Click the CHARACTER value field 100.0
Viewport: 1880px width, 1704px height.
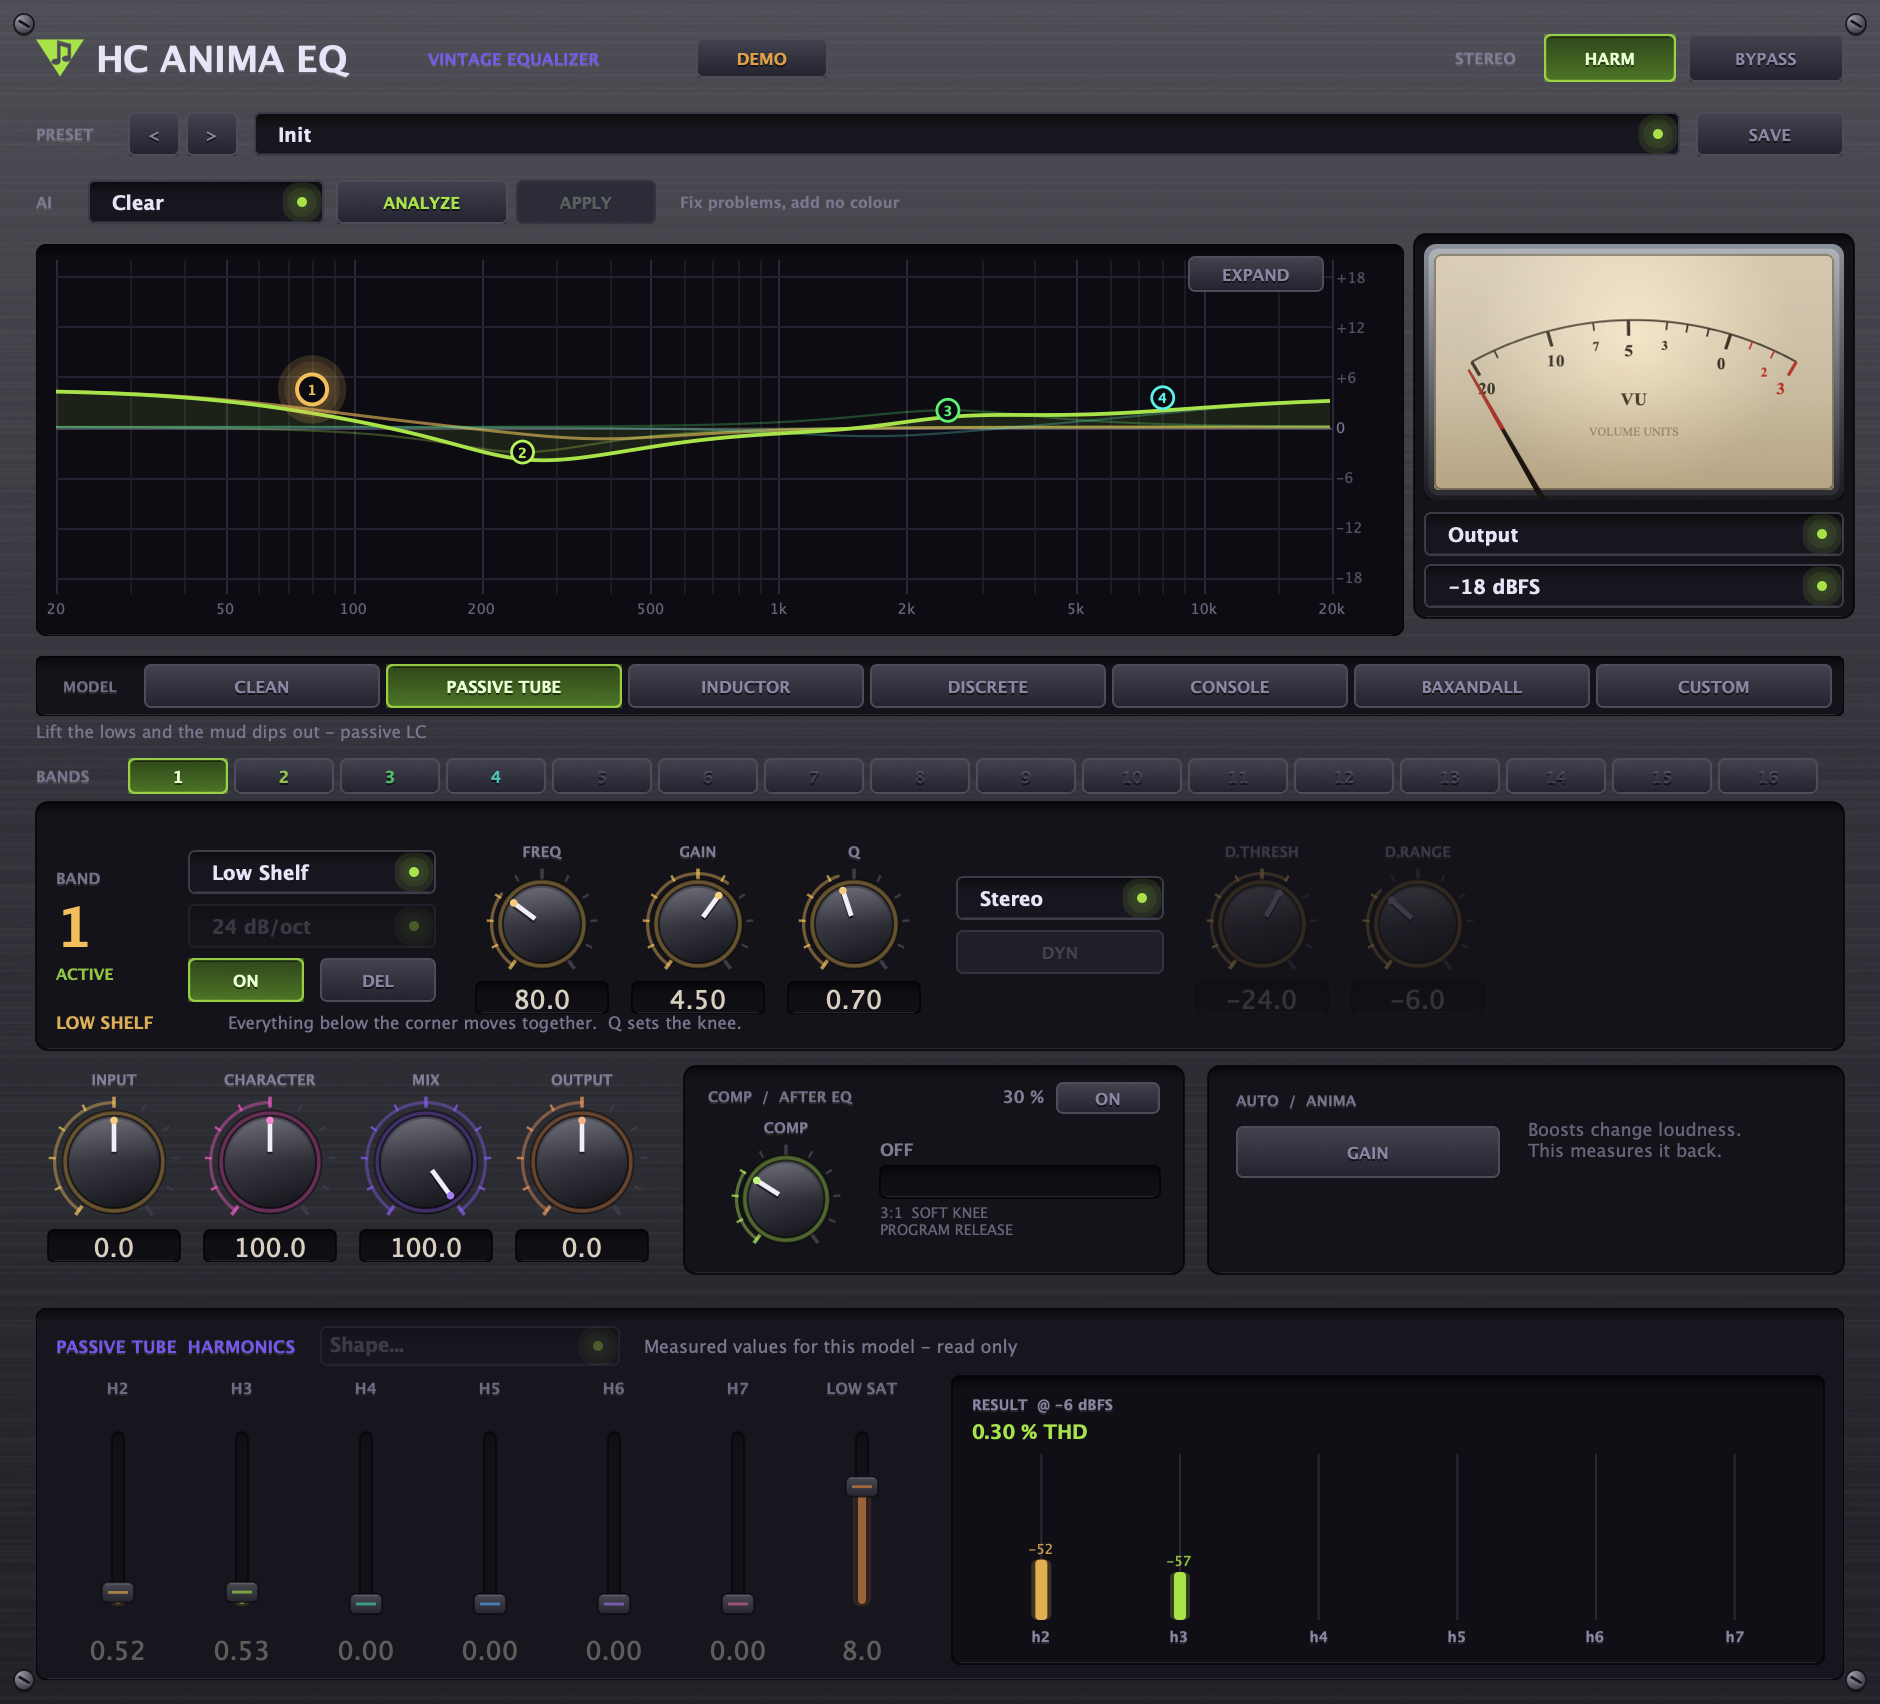click(x=270, y=1246)
